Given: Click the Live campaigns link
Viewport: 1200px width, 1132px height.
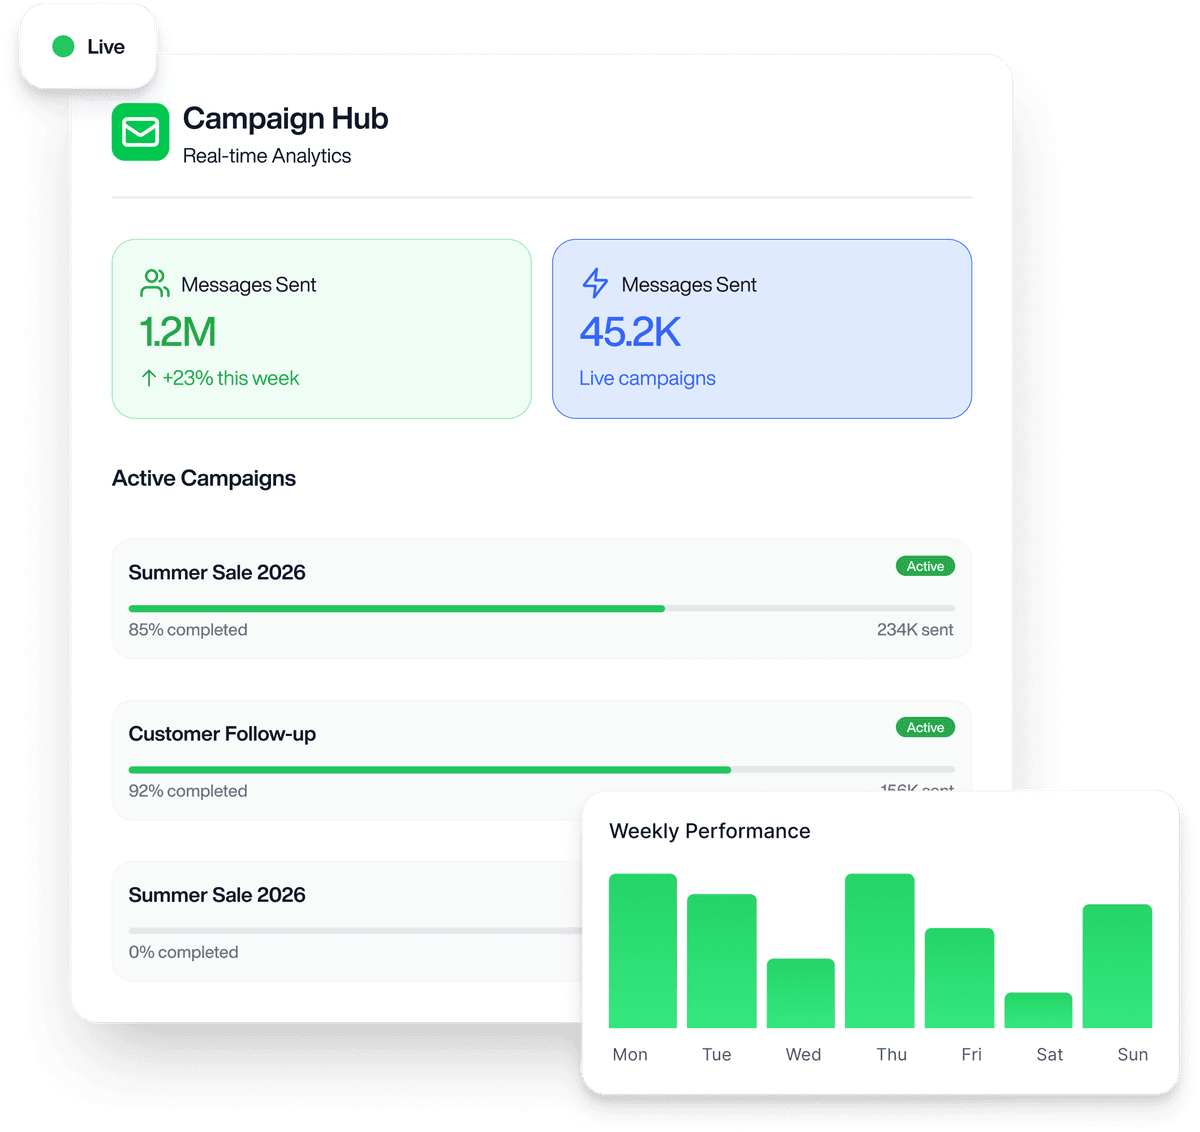Looking at the screenshot, I should click(647, 378).
